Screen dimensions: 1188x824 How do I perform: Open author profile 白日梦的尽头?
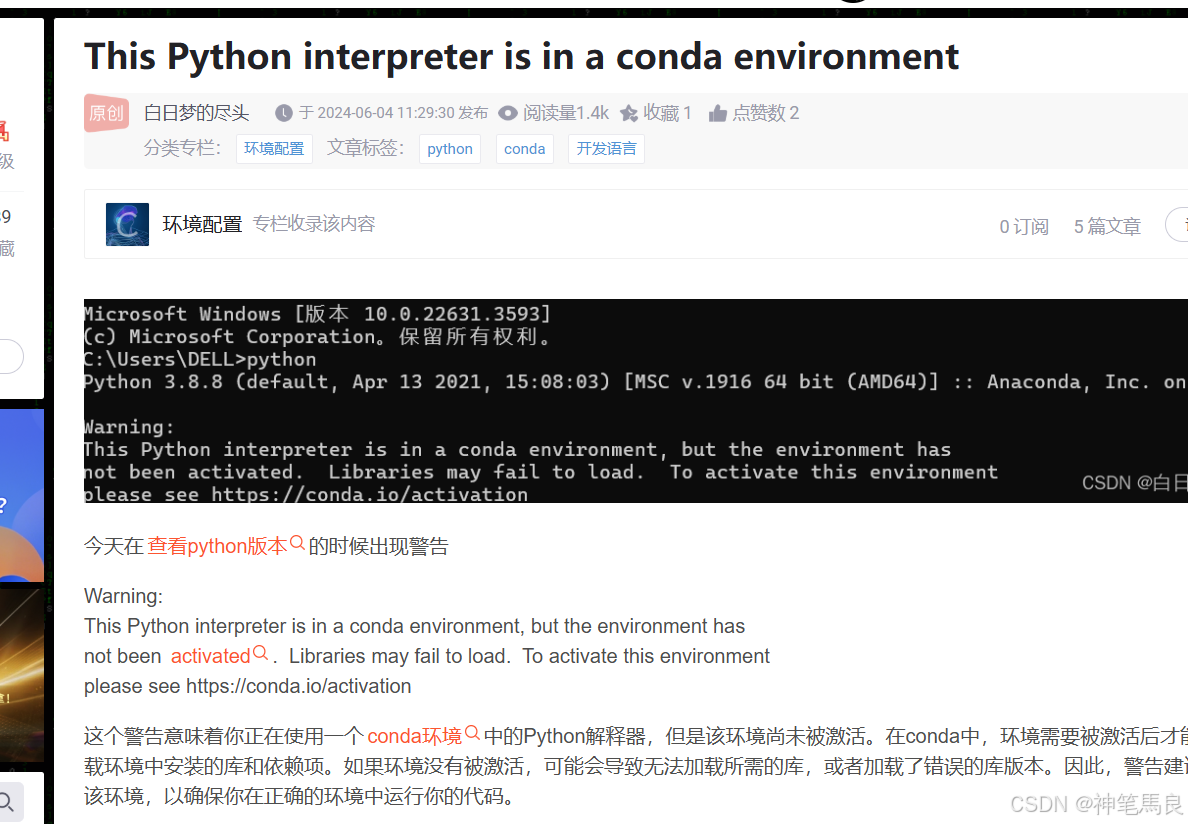196,112
